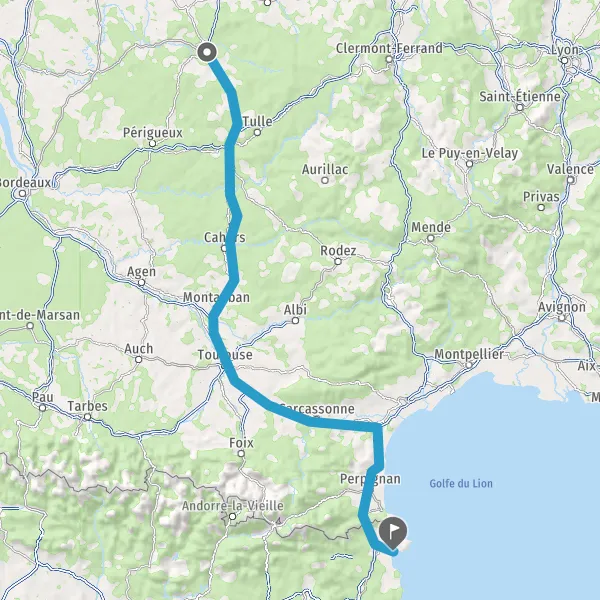Select the Montpellier city marker

tap(469, 365)
